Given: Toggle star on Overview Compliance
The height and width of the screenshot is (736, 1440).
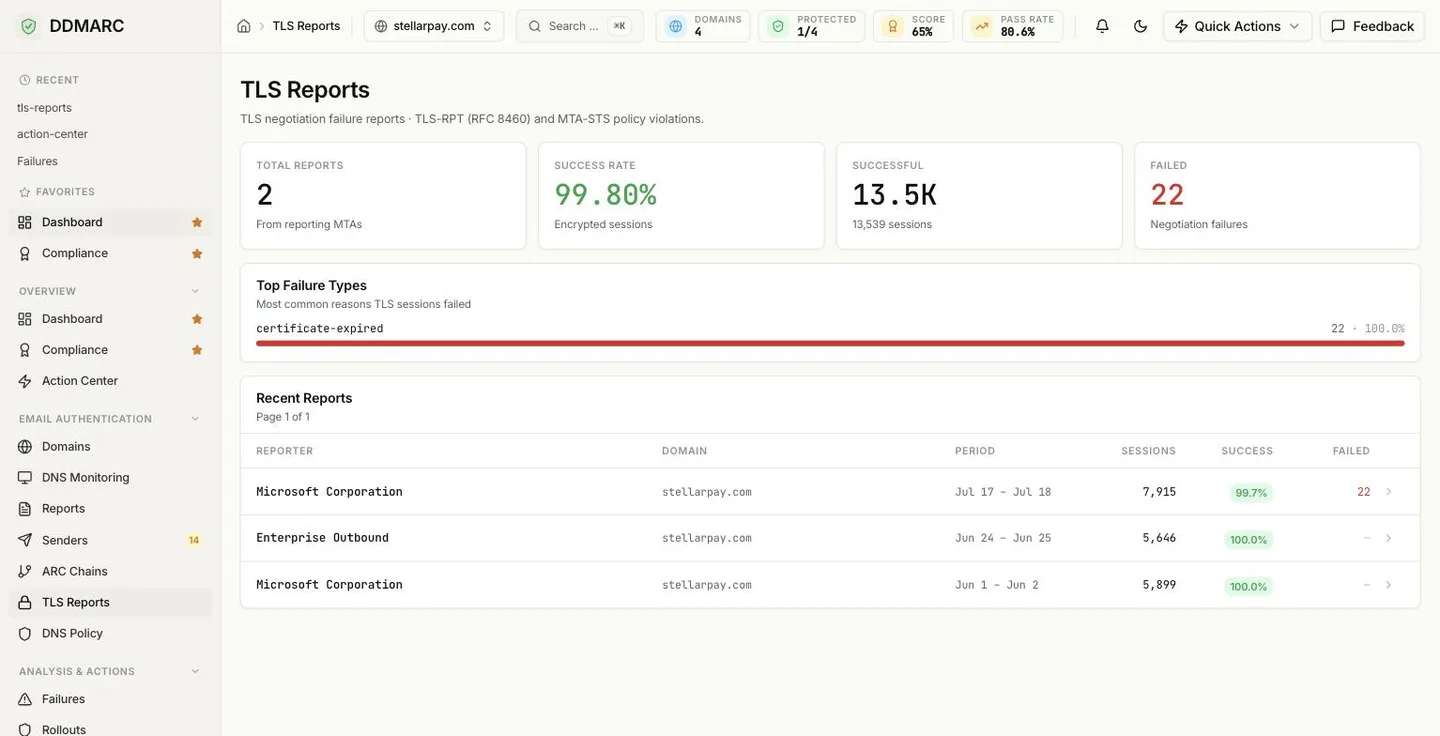Looking at the screenshot, I should click(x=197, y=350).
